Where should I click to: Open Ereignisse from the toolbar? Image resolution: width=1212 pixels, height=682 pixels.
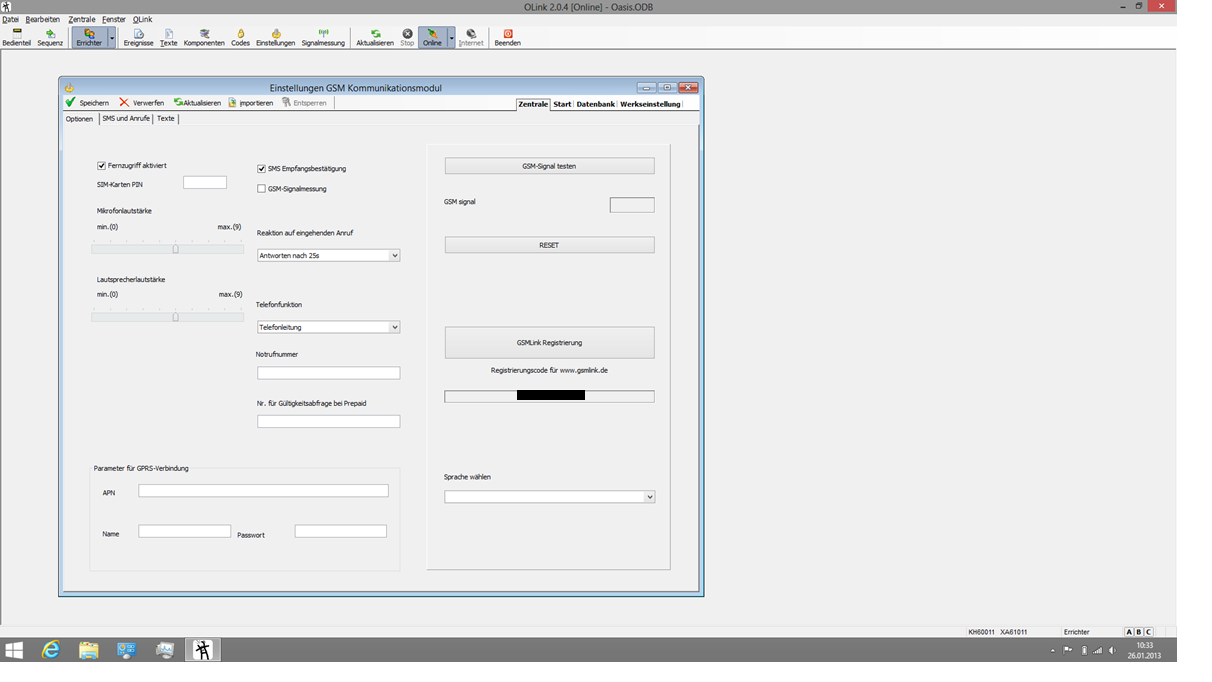pos(138,37)
